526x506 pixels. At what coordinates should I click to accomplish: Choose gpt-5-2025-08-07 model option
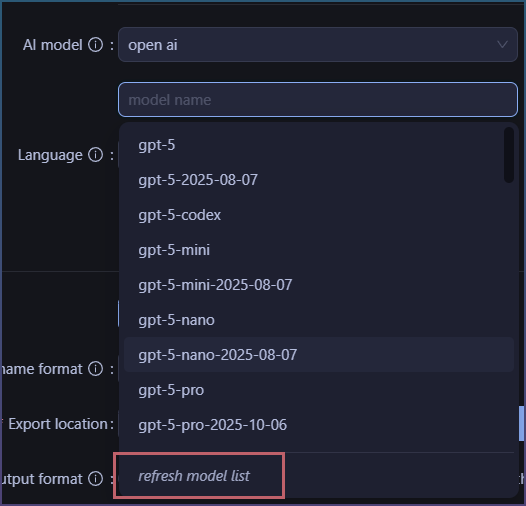tap(319, 180)
